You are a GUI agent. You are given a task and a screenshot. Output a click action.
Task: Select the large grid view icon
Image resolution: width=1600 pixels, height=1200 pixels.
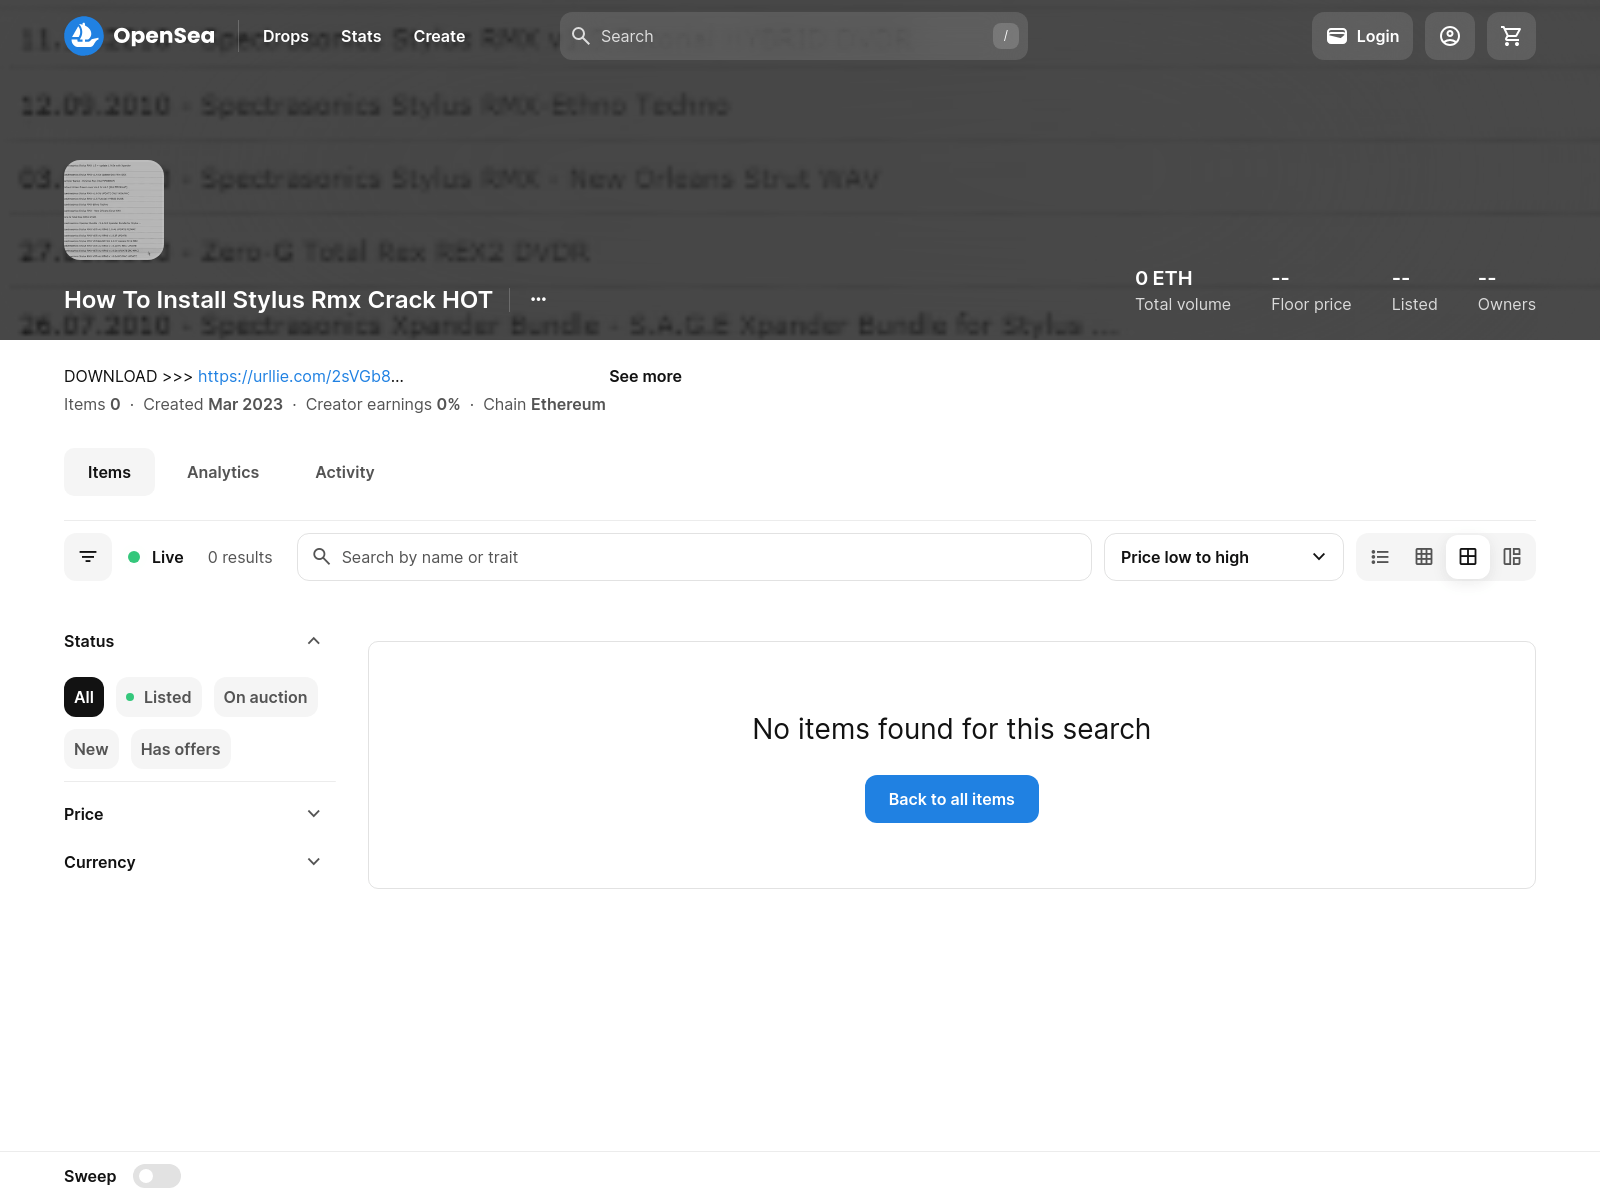[1468, 557]
